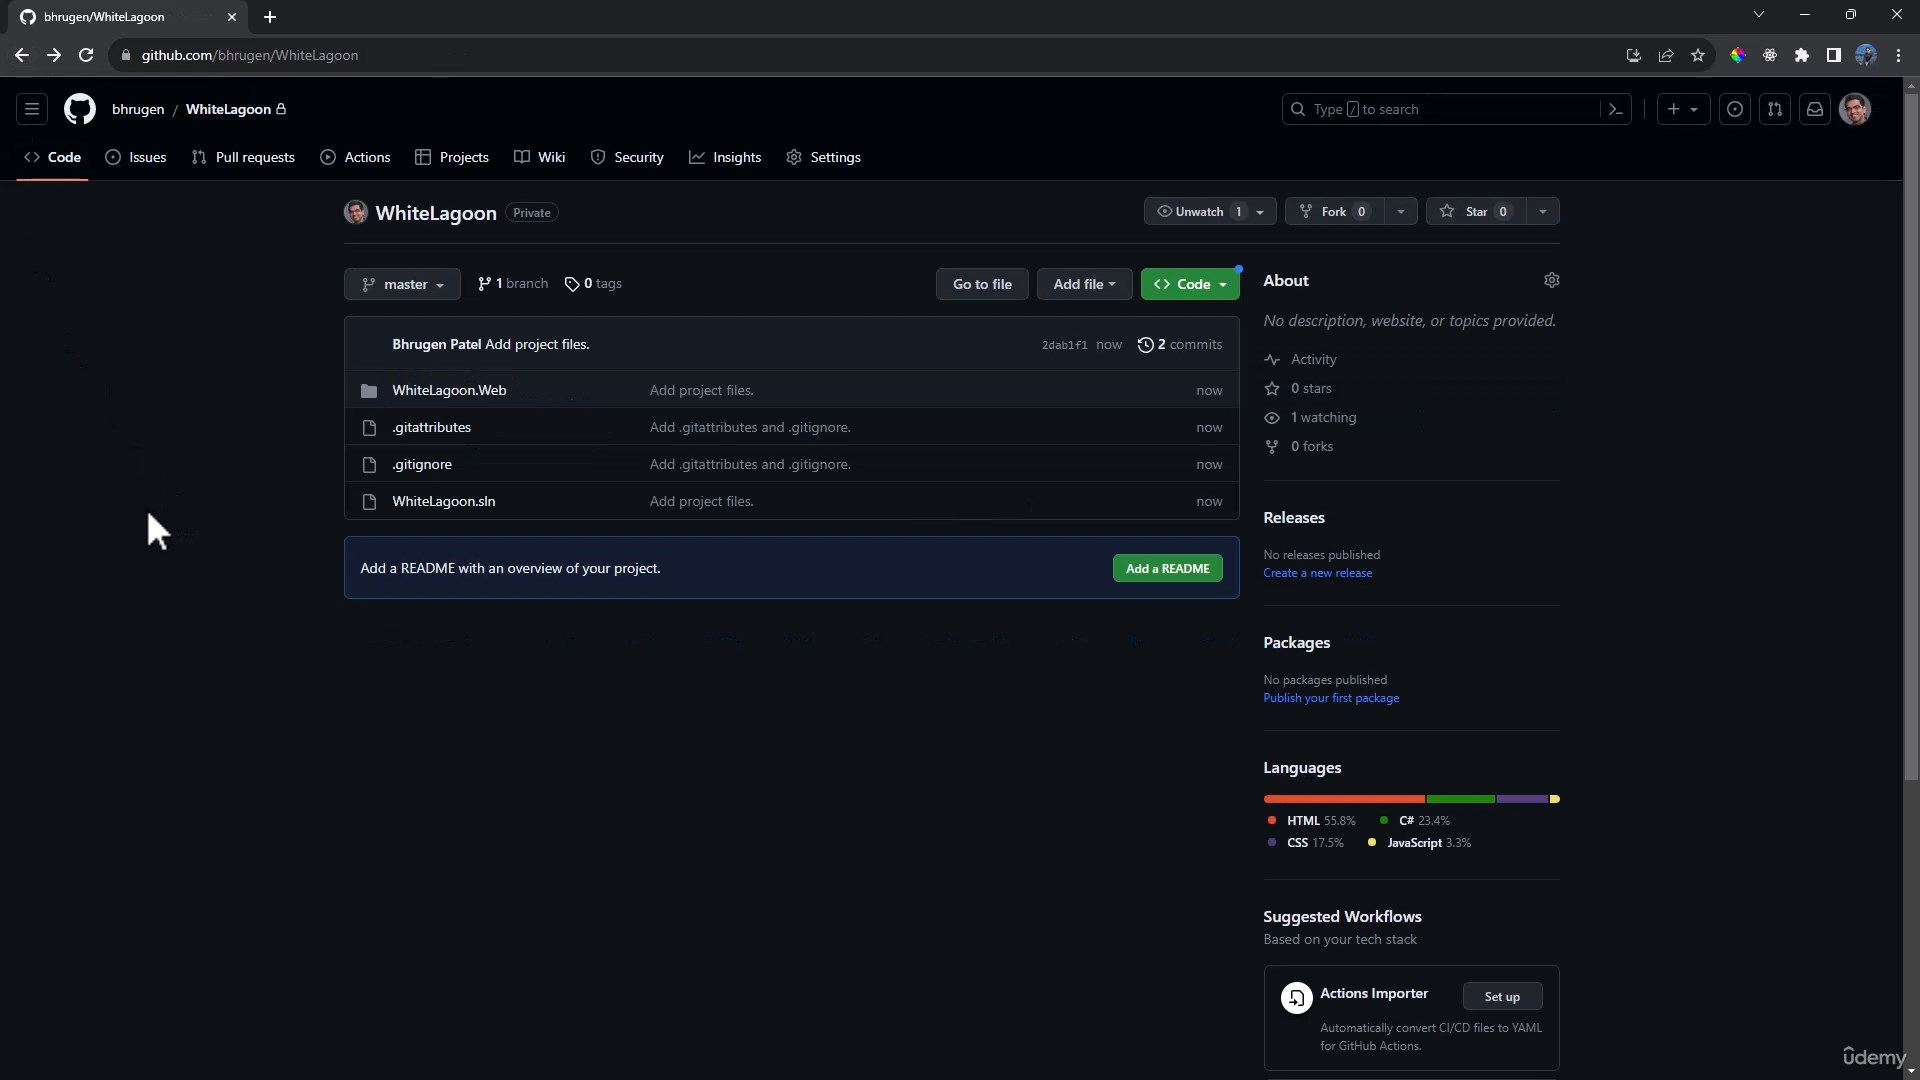Viewport: 1920px width, 1080px height.
Task: Bookmark this page with star icon
Action: point(1698,55)
